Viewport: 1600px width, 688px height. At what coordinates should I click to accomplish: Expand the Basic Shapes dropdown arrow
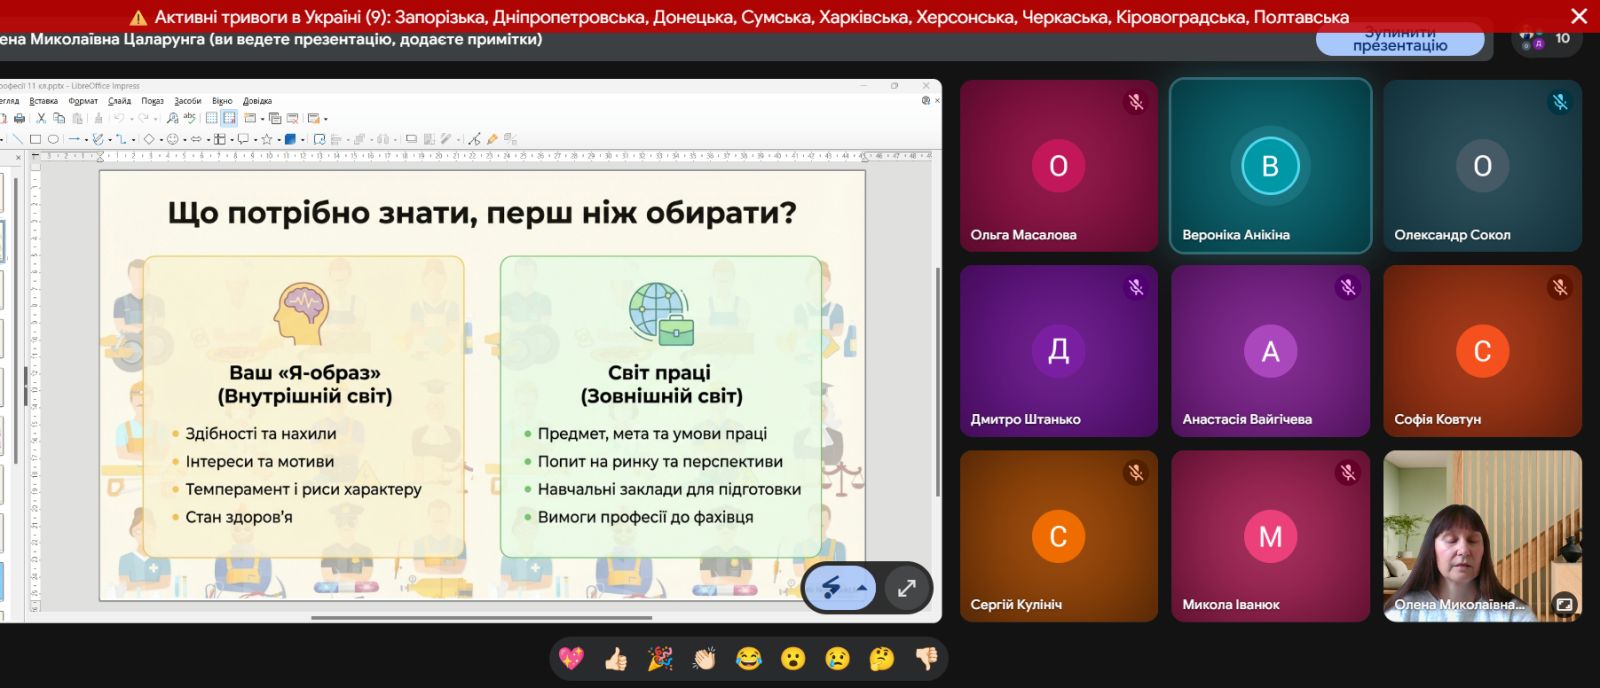point(161,140)
